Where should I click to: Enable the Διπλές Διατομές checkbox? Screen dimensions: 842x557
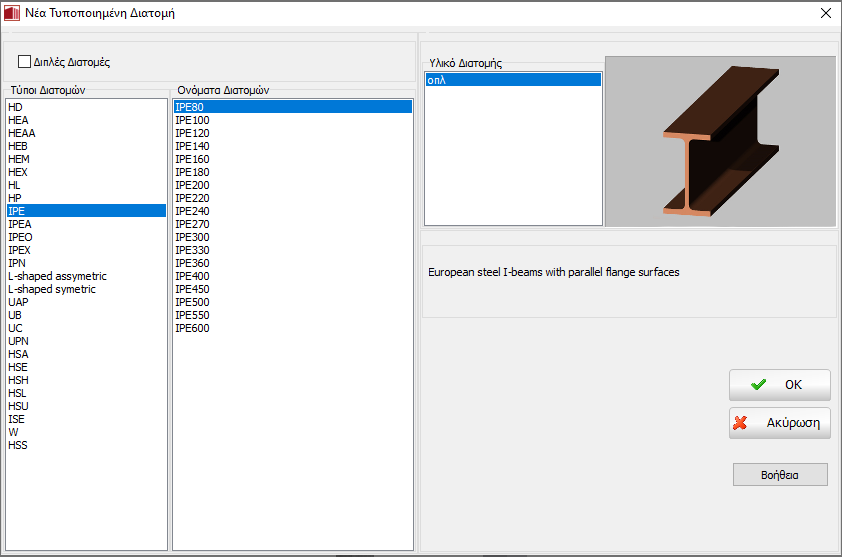click(x=25, y=62)
